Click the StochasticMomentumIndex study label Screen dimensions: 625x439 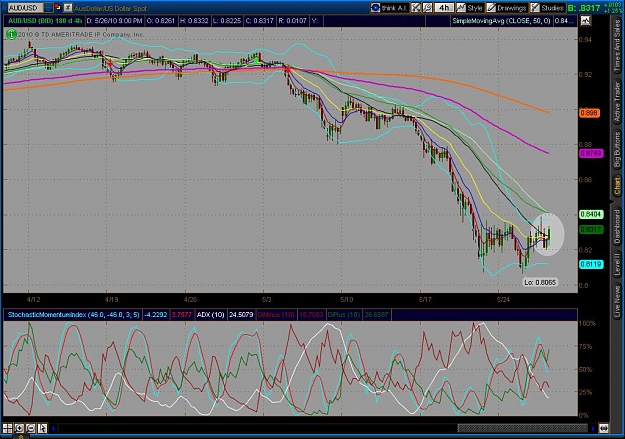74,315
